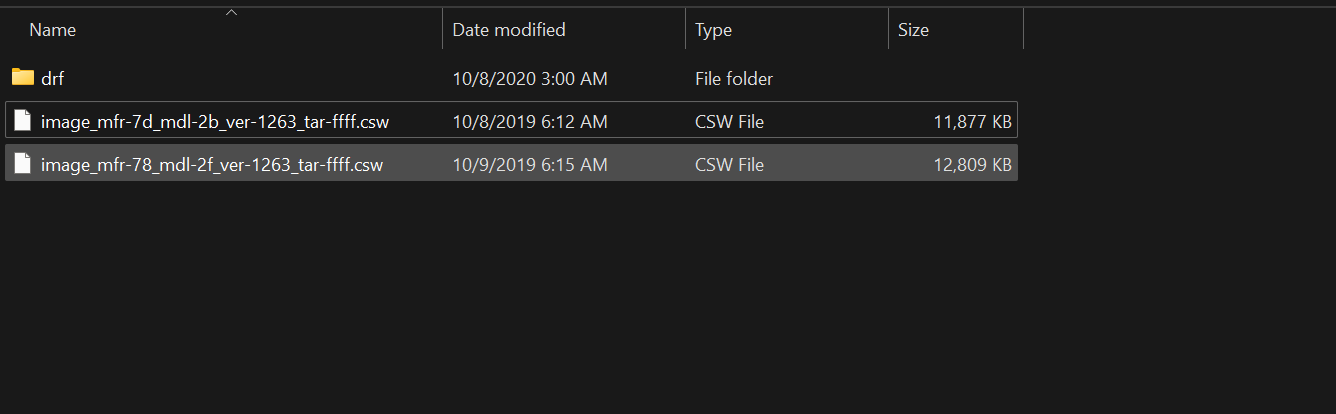Click the file icon for image_mfr-78_mdl-2f
Screen dimensions: 1336x414
tap(23, 164)
